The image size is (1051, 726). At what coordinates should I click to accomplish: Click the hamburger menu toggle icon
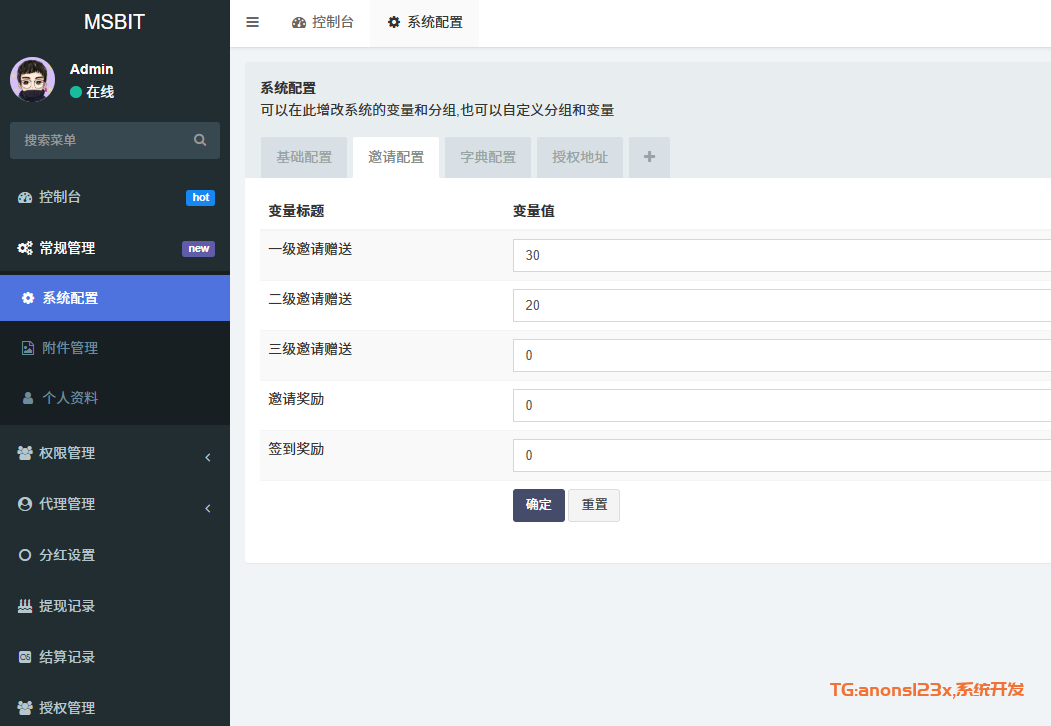tap(252, 22)
